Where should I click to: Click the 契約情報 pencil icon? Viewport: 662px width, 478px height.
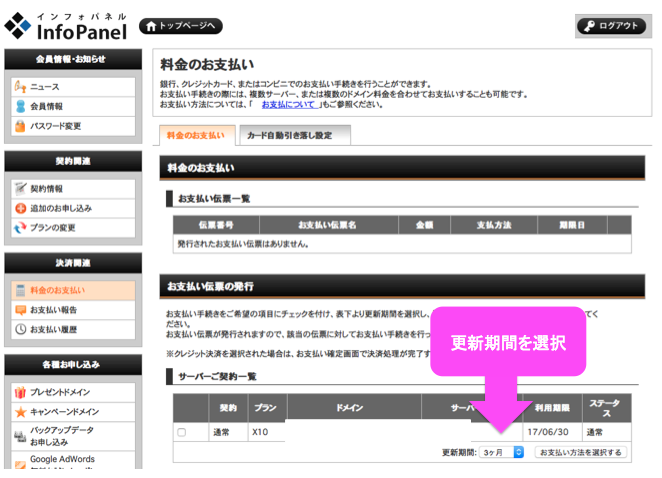pos(20,189)
